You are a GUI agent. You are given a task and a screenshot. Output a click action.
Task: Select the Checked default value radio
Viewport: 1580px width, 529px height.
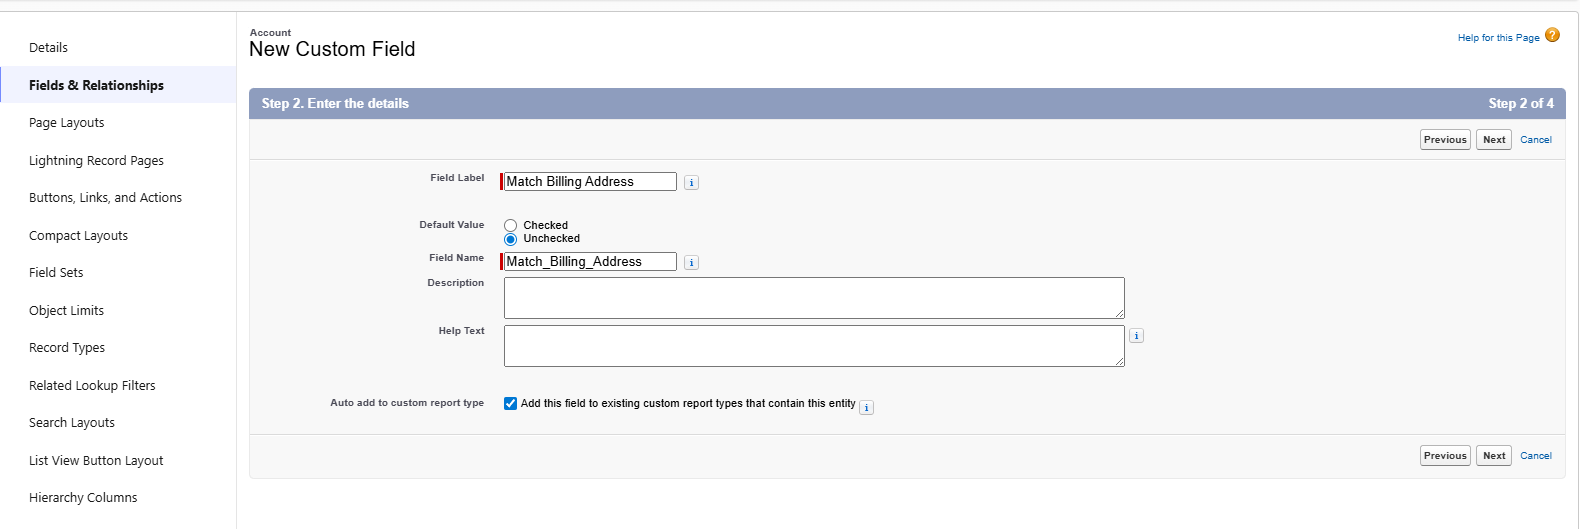[x=510, y=226]
